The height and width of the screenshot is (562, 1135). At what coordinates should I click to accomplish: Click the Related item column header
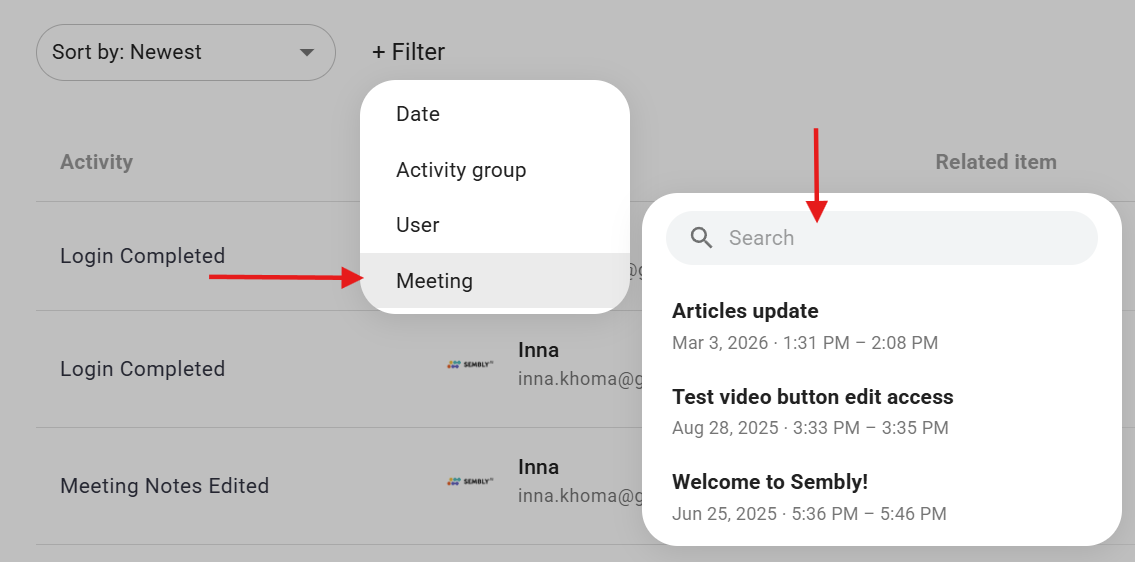tap(995, 162)
